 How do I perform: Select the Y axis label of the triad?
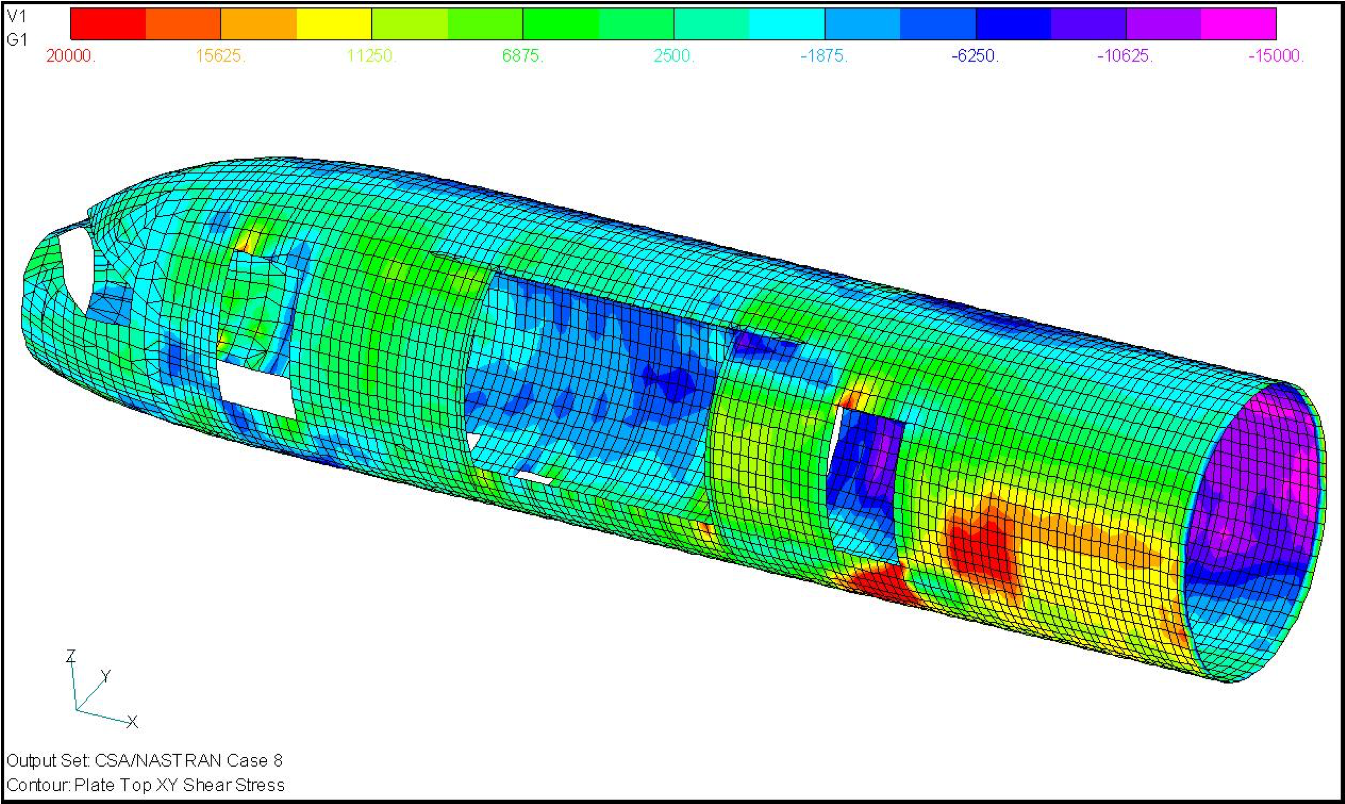pyautogui.click(x=105, y=677)
